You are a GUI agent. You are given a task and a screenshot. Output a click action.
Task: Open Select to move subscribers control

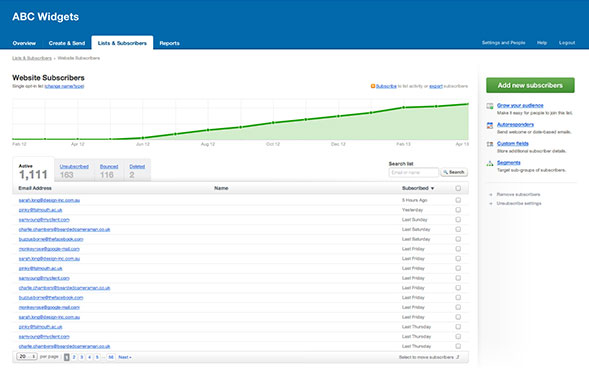pos(429,357)
